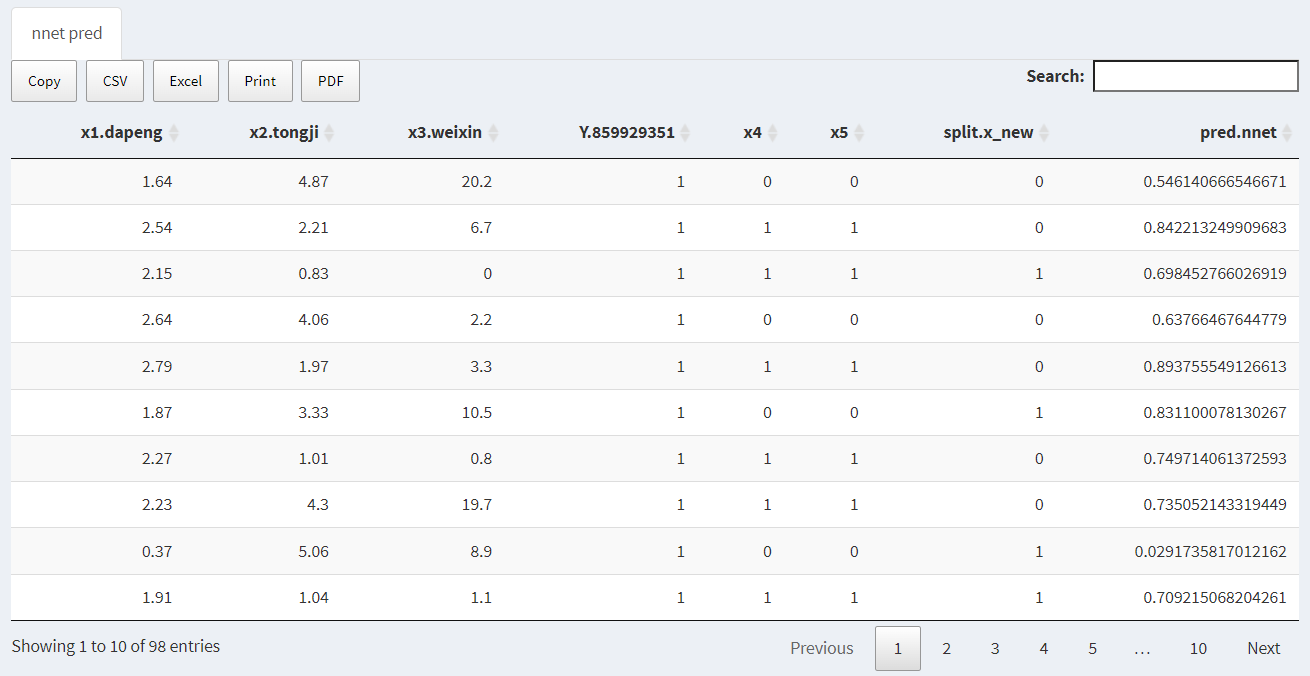Click x3.weixin cell 8.9
Screen dimensions: 1310x676
coord(481,551)
